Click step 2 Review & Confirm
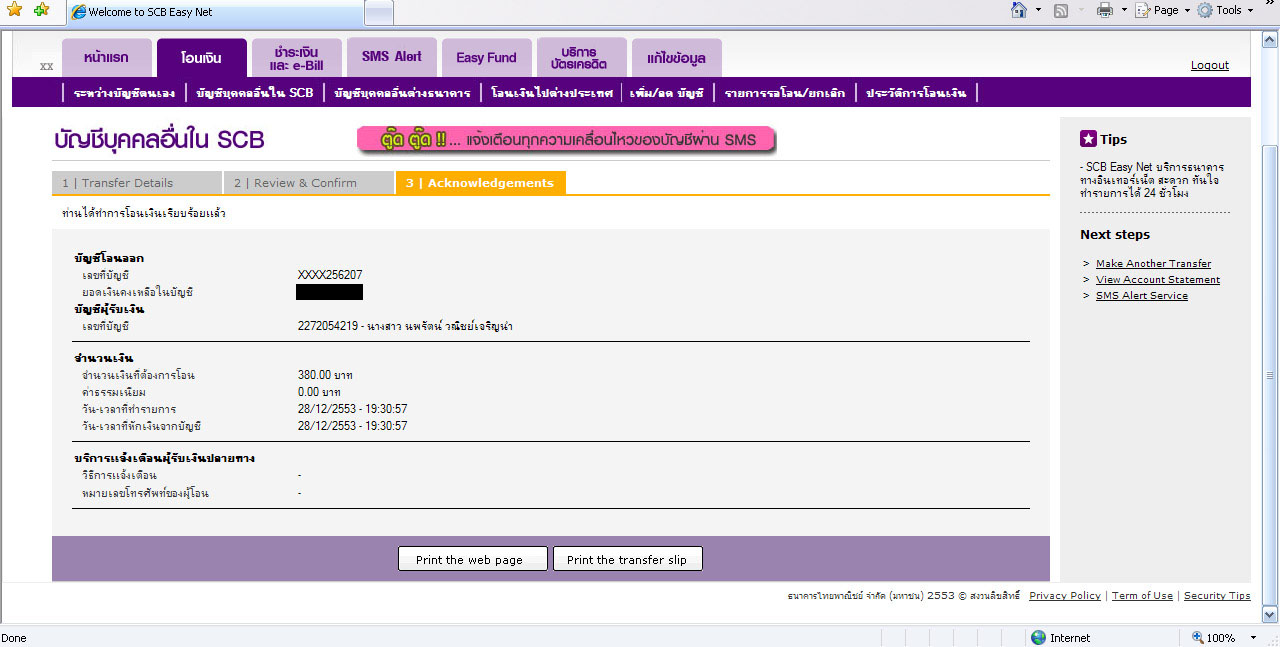 point(309,183)
